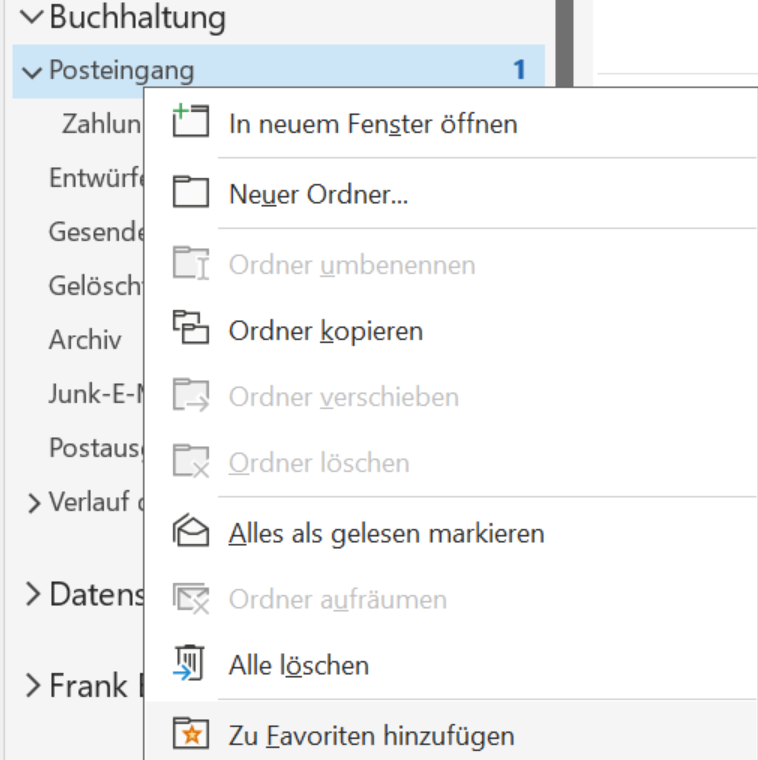The image size is (758, 760).
Task: Click the mark all as read envelope icon
Action: [x=189, y=533]
